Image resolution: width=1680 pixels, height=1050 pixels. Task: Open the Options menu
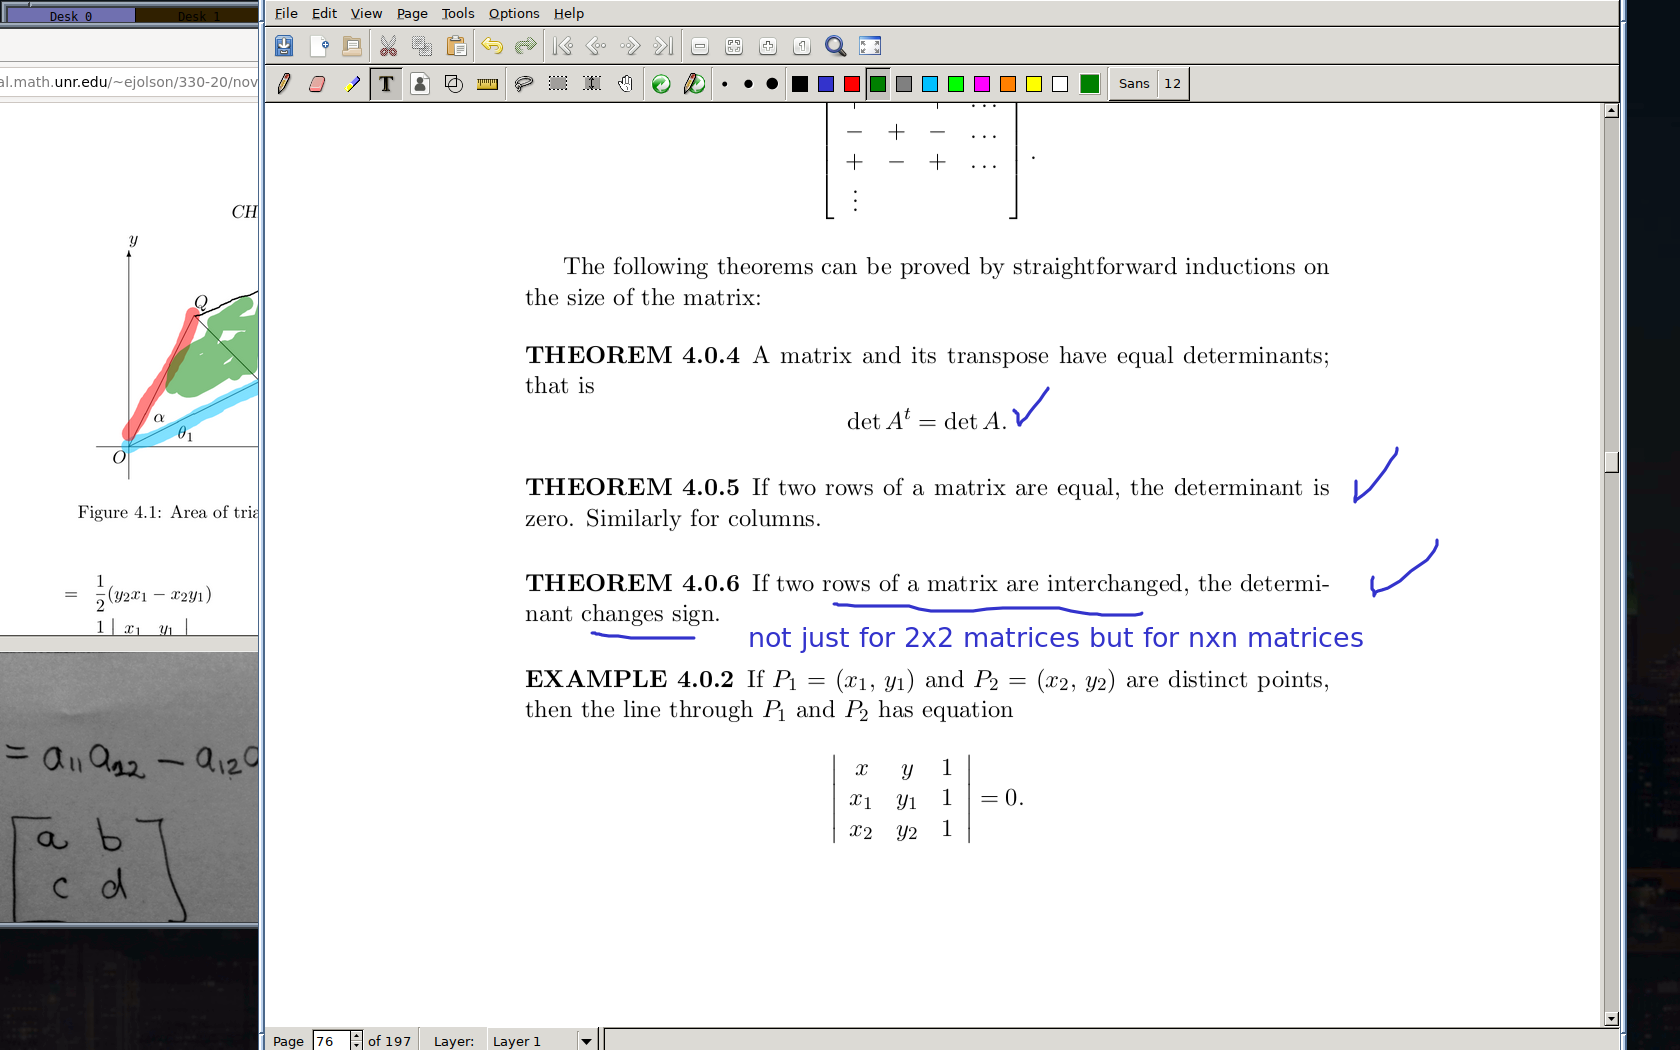(x=513, y=13)
